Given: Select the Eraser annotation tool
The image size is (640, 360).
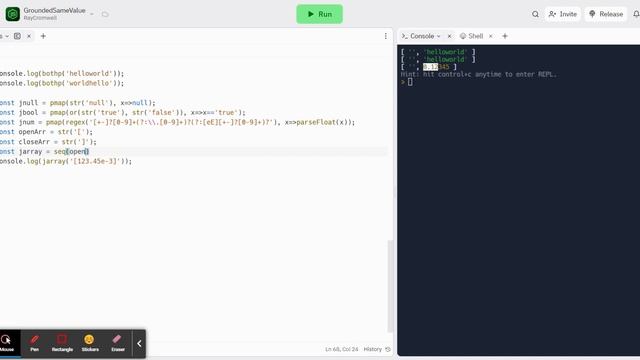Looking at the screenshot, I should point(118,343).
